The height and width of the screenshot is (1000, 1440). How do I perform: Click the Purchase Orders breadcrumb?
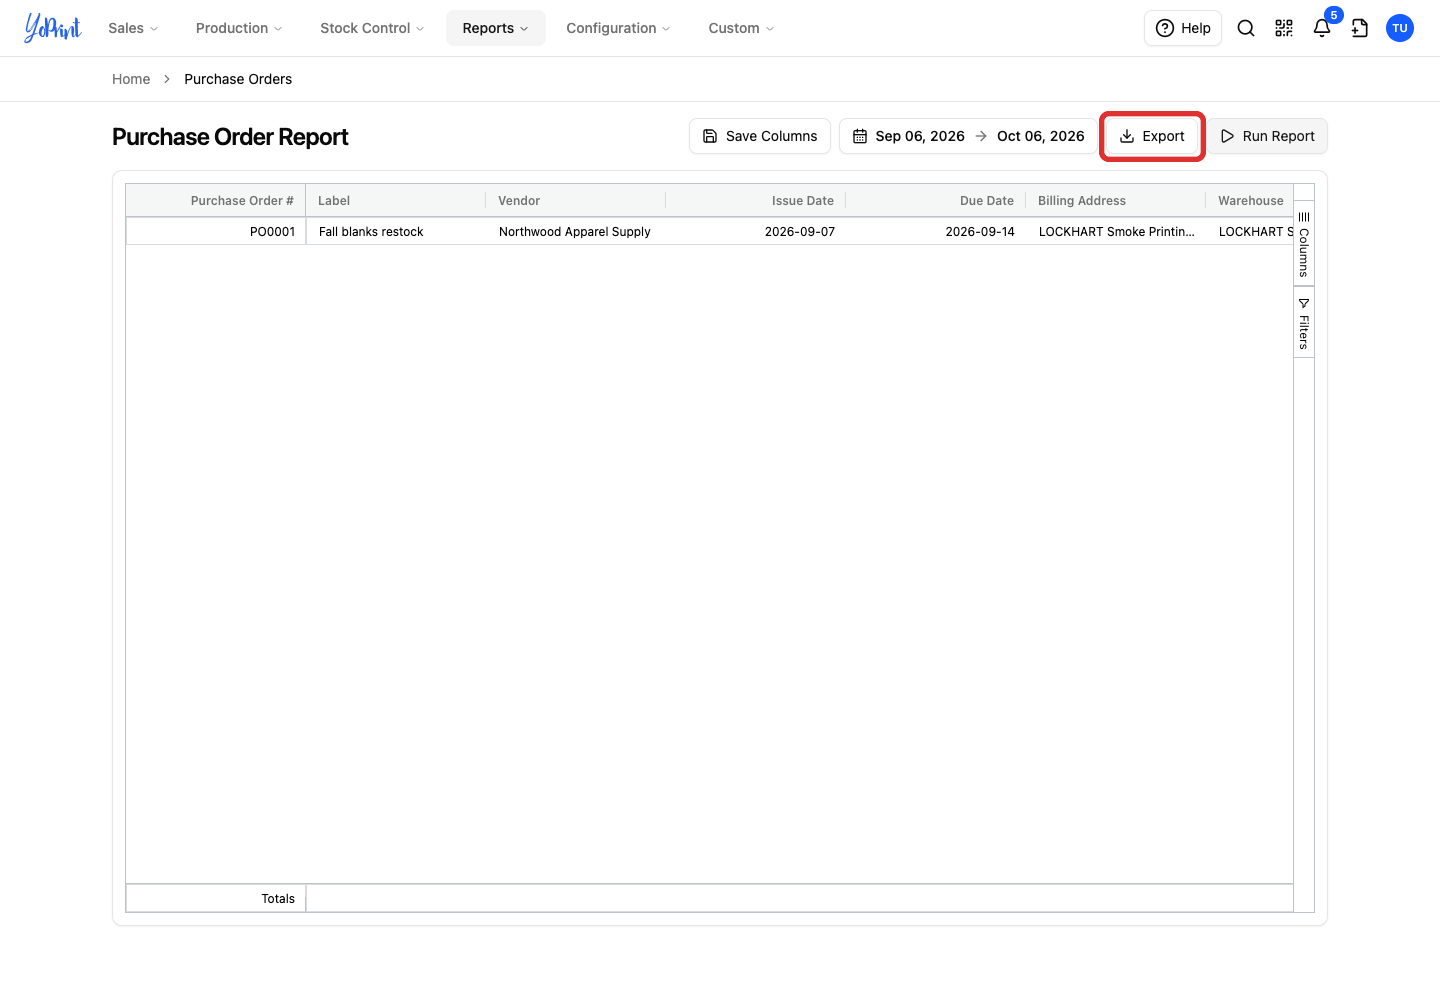238,79
